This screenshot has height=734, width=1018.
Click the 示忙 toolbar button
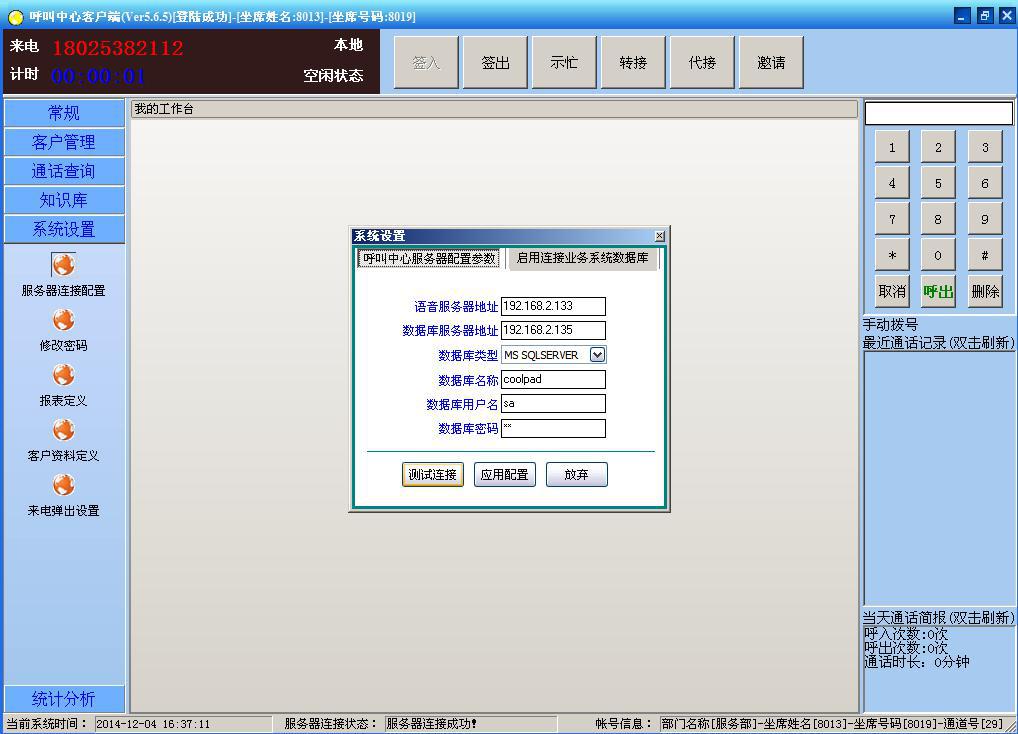[564, 63]
